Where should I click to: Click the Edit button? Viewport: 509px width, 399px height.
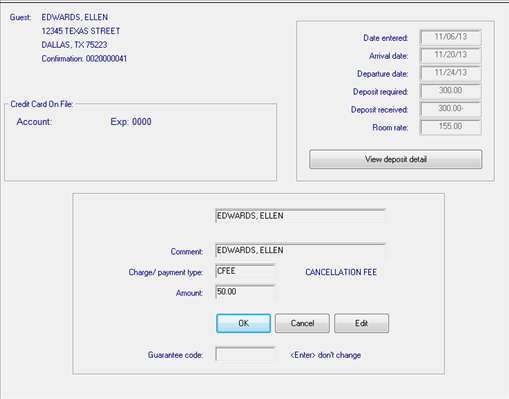coord(361,323)
